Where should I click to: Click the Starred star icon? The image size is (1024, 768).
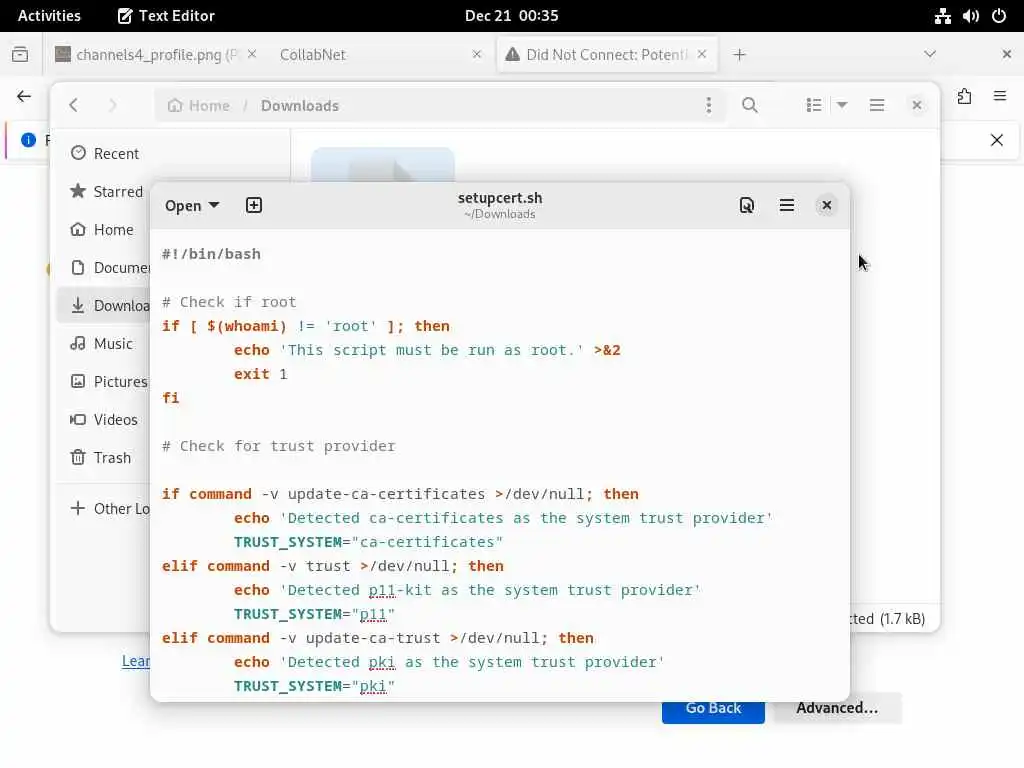point(78,191)
